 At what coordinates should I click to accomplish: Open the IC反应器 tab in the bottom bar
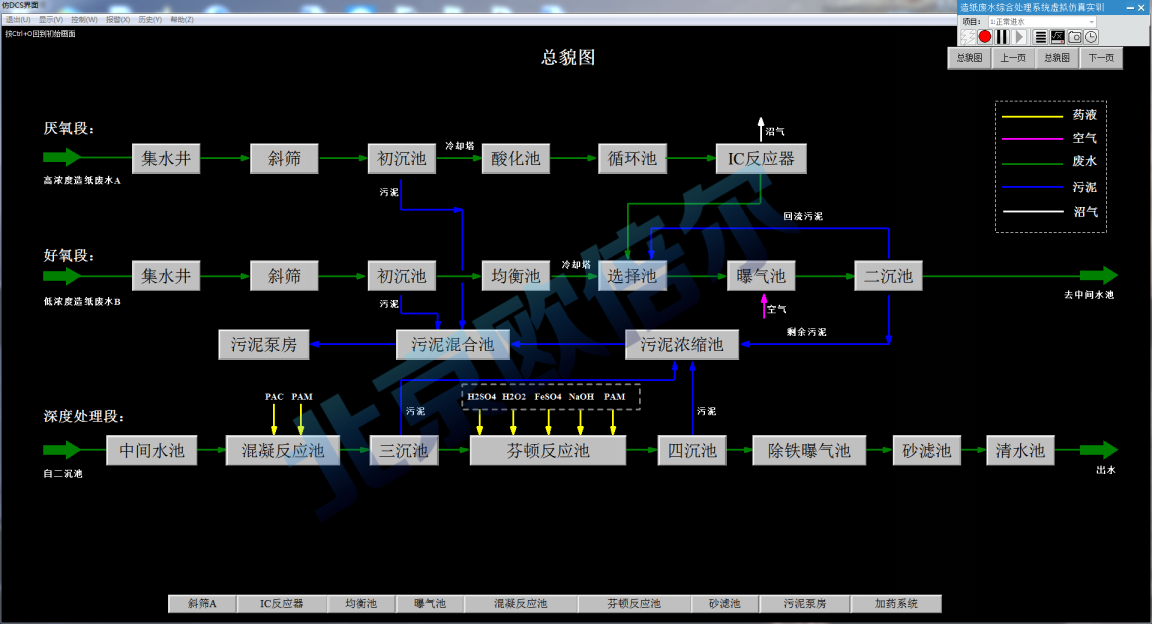coord(281,603)
